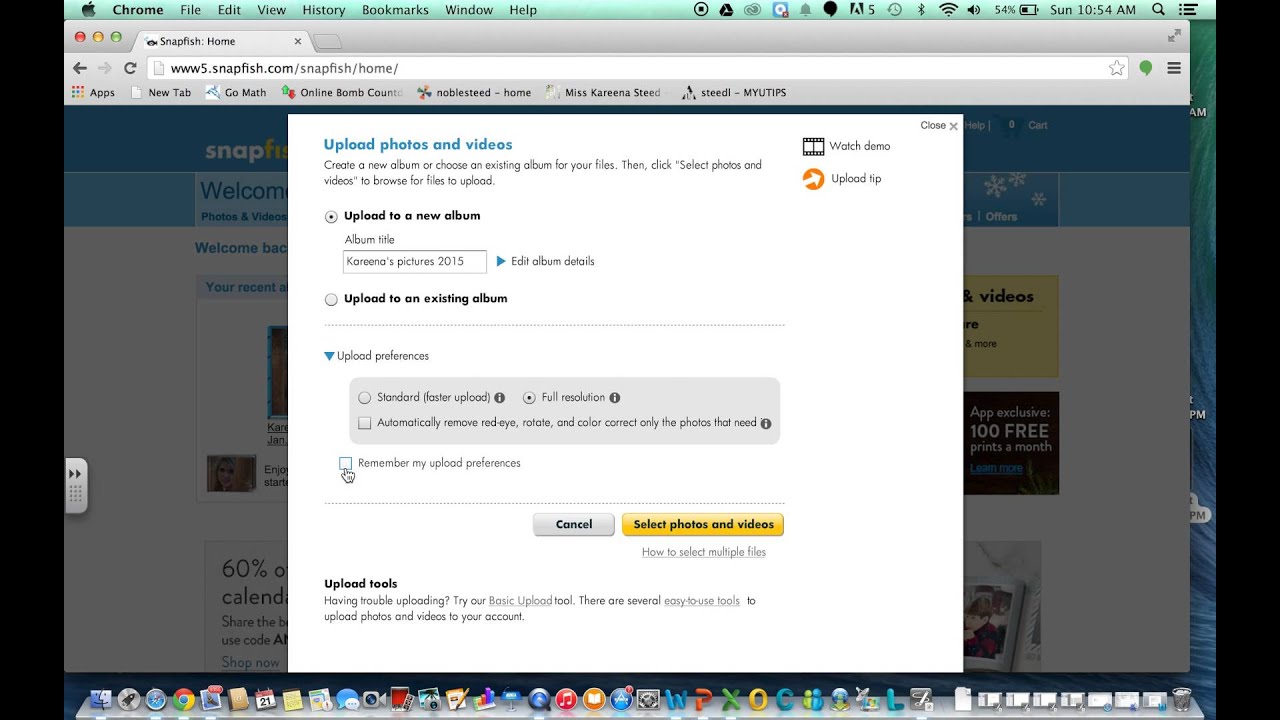The height and width of the screenshot is (720, 1280).
Task: Expand Edit album details
Action: click(546, 261)
